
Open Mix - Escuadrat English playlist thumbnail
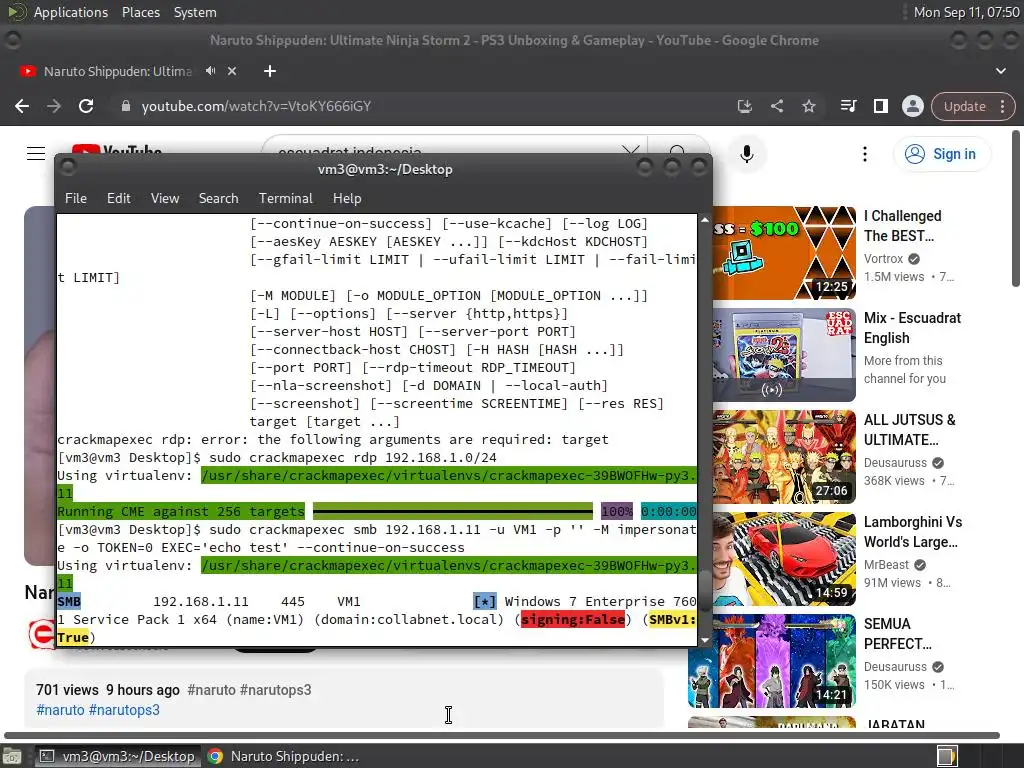[x=784, y=355]
